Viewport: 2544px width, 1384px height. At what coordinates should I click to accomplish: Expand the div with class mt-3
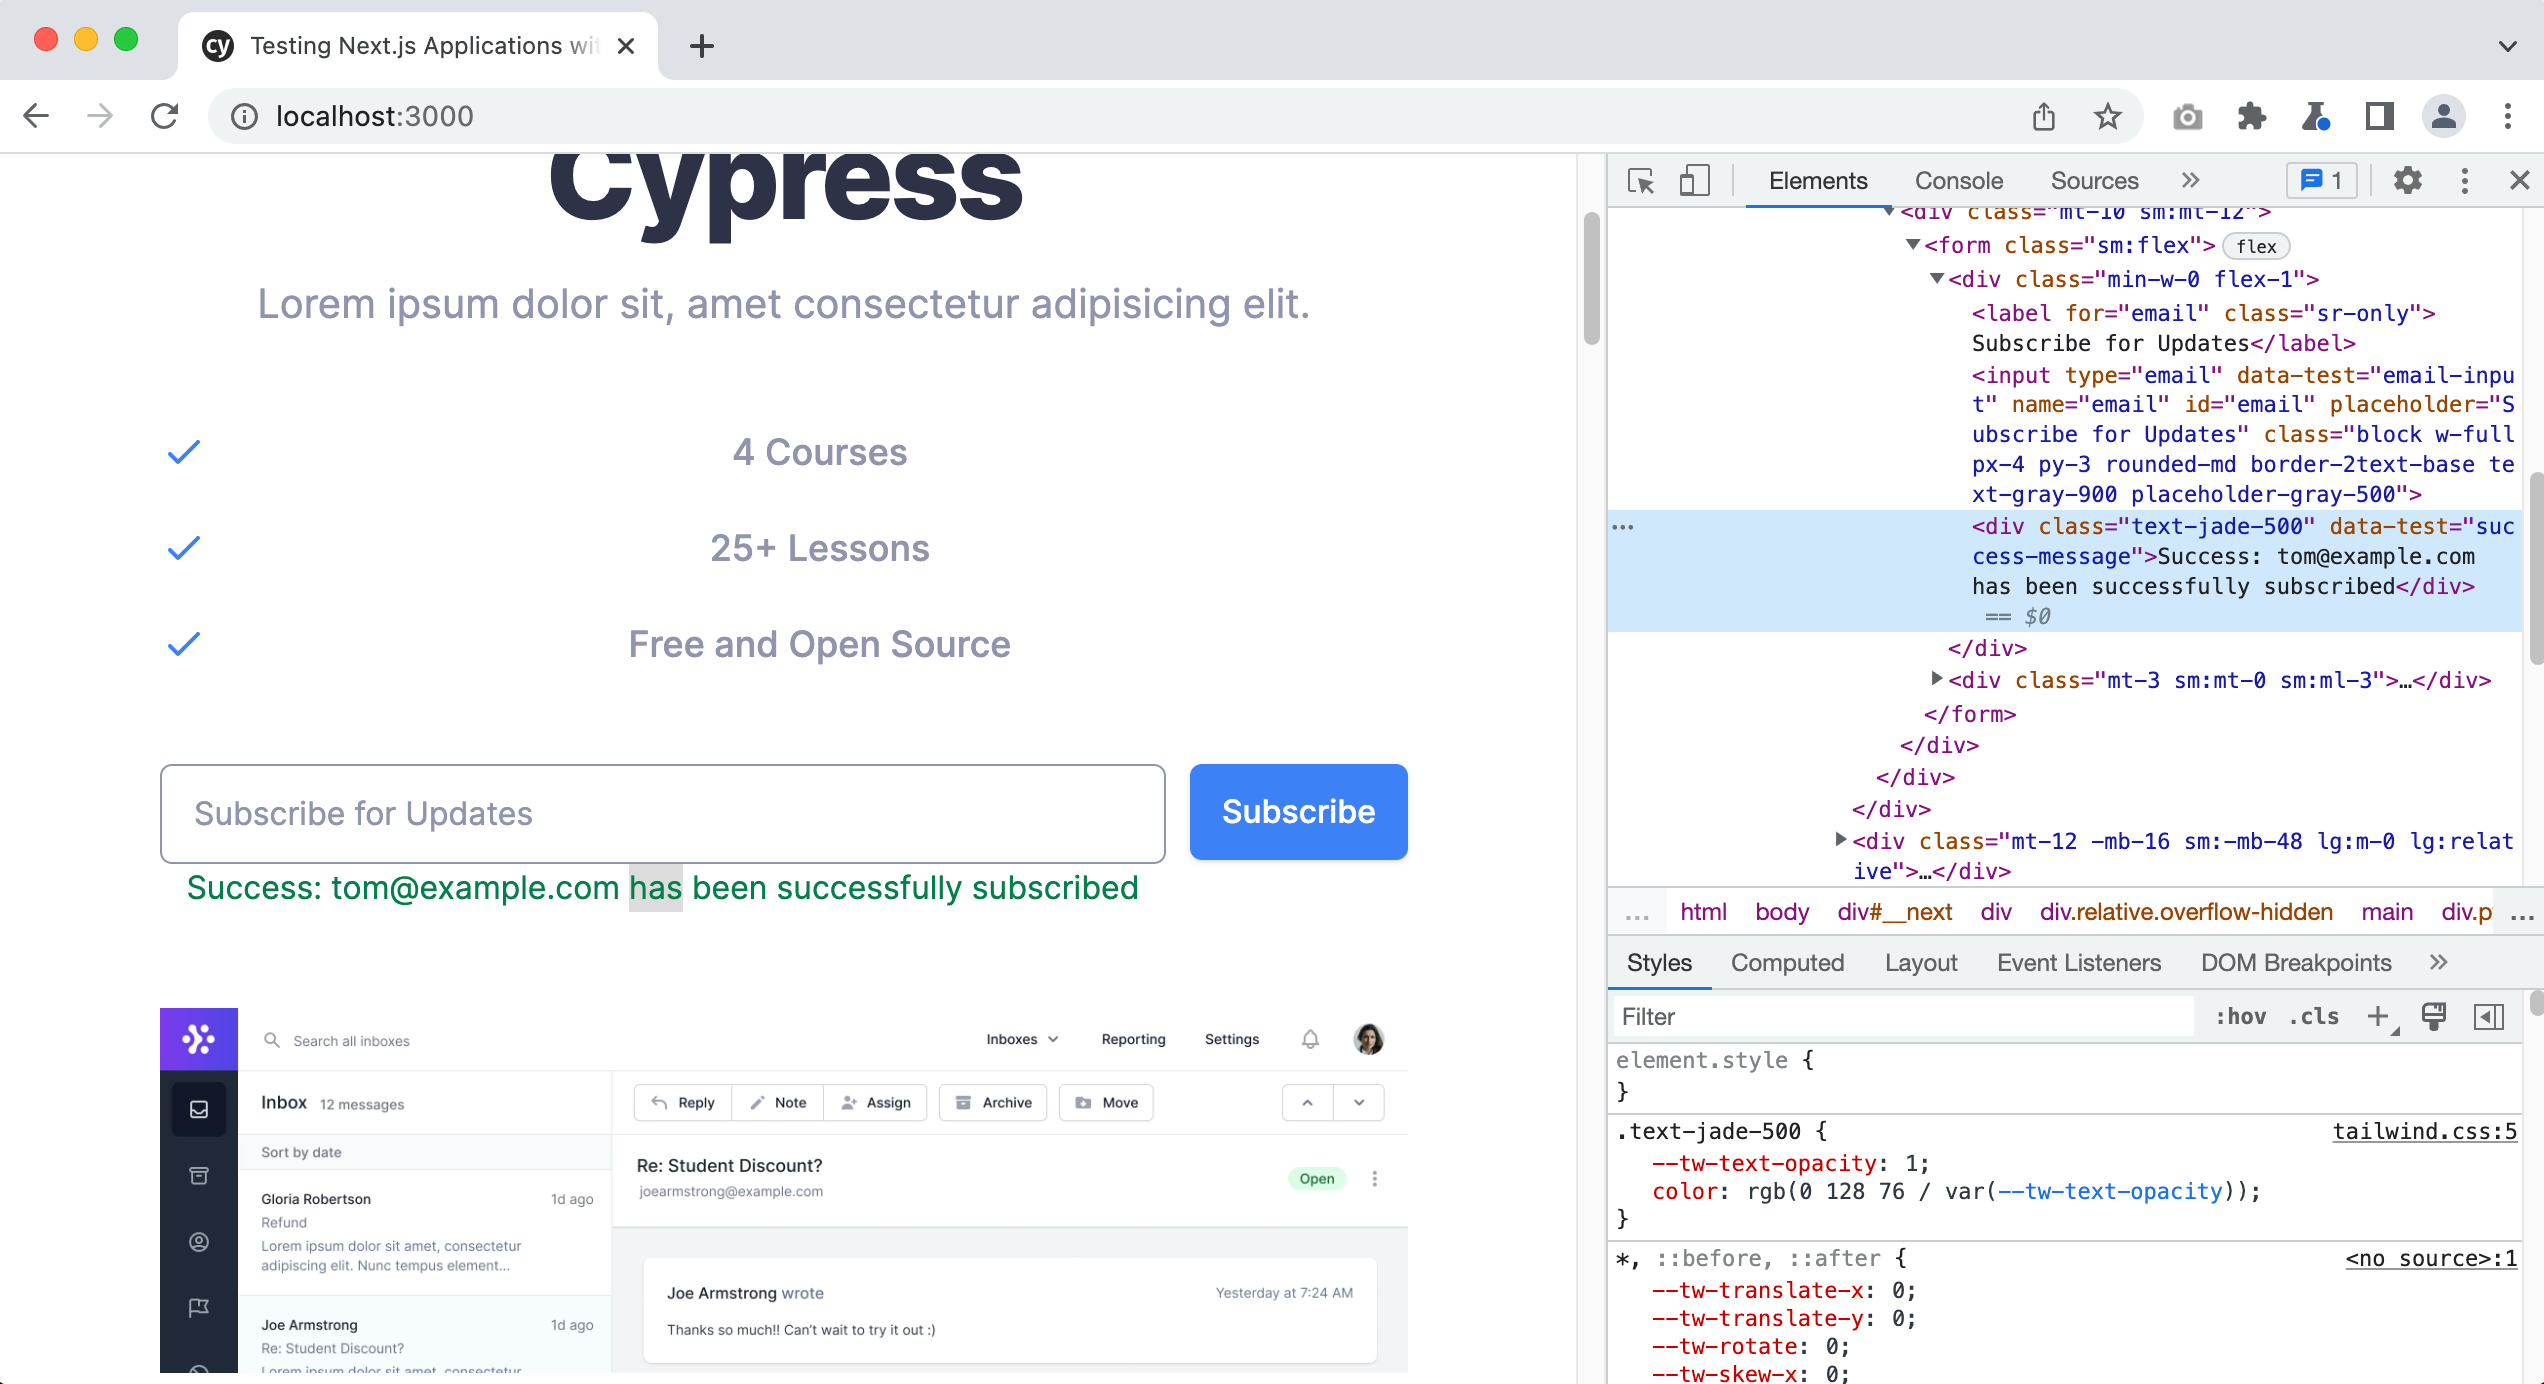point(1937,680)
